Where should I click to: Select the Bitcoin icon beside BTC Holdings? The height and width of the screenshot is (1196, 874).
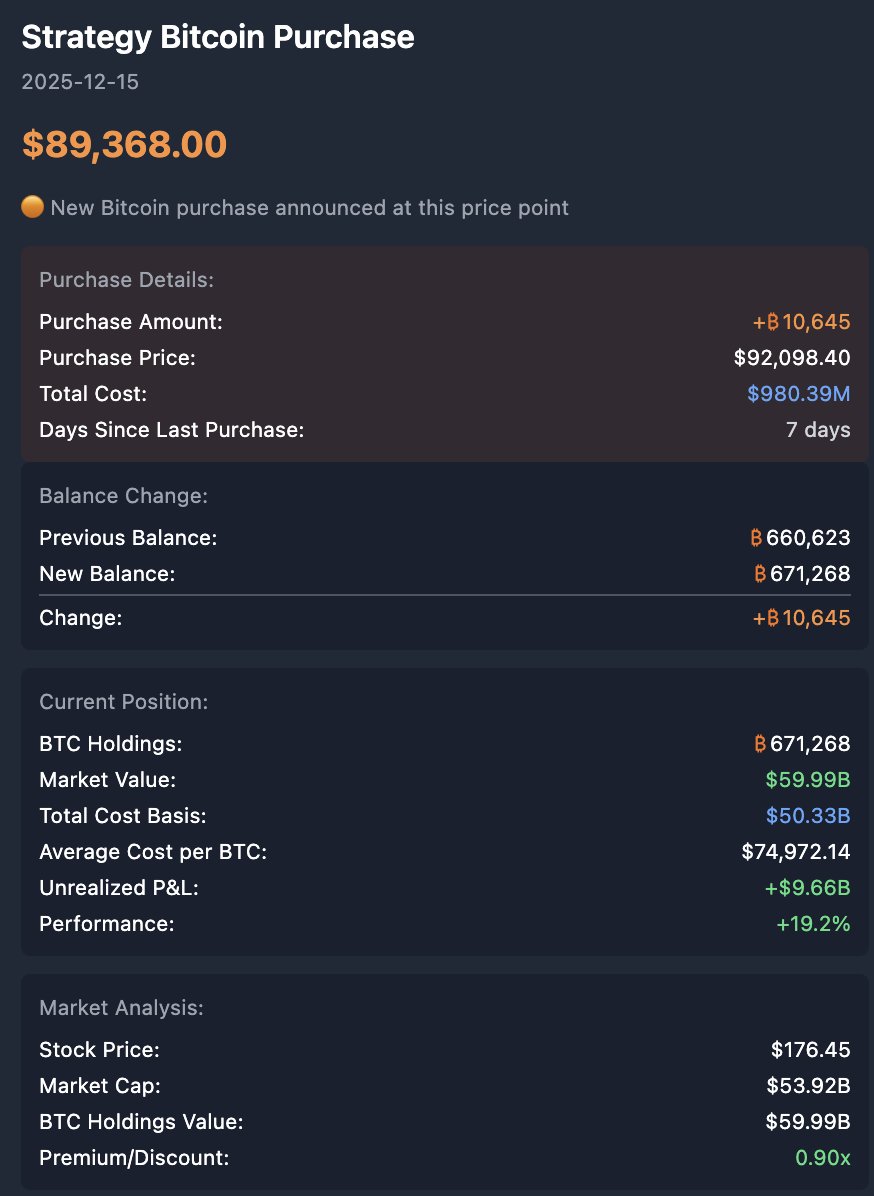(760, 744)
